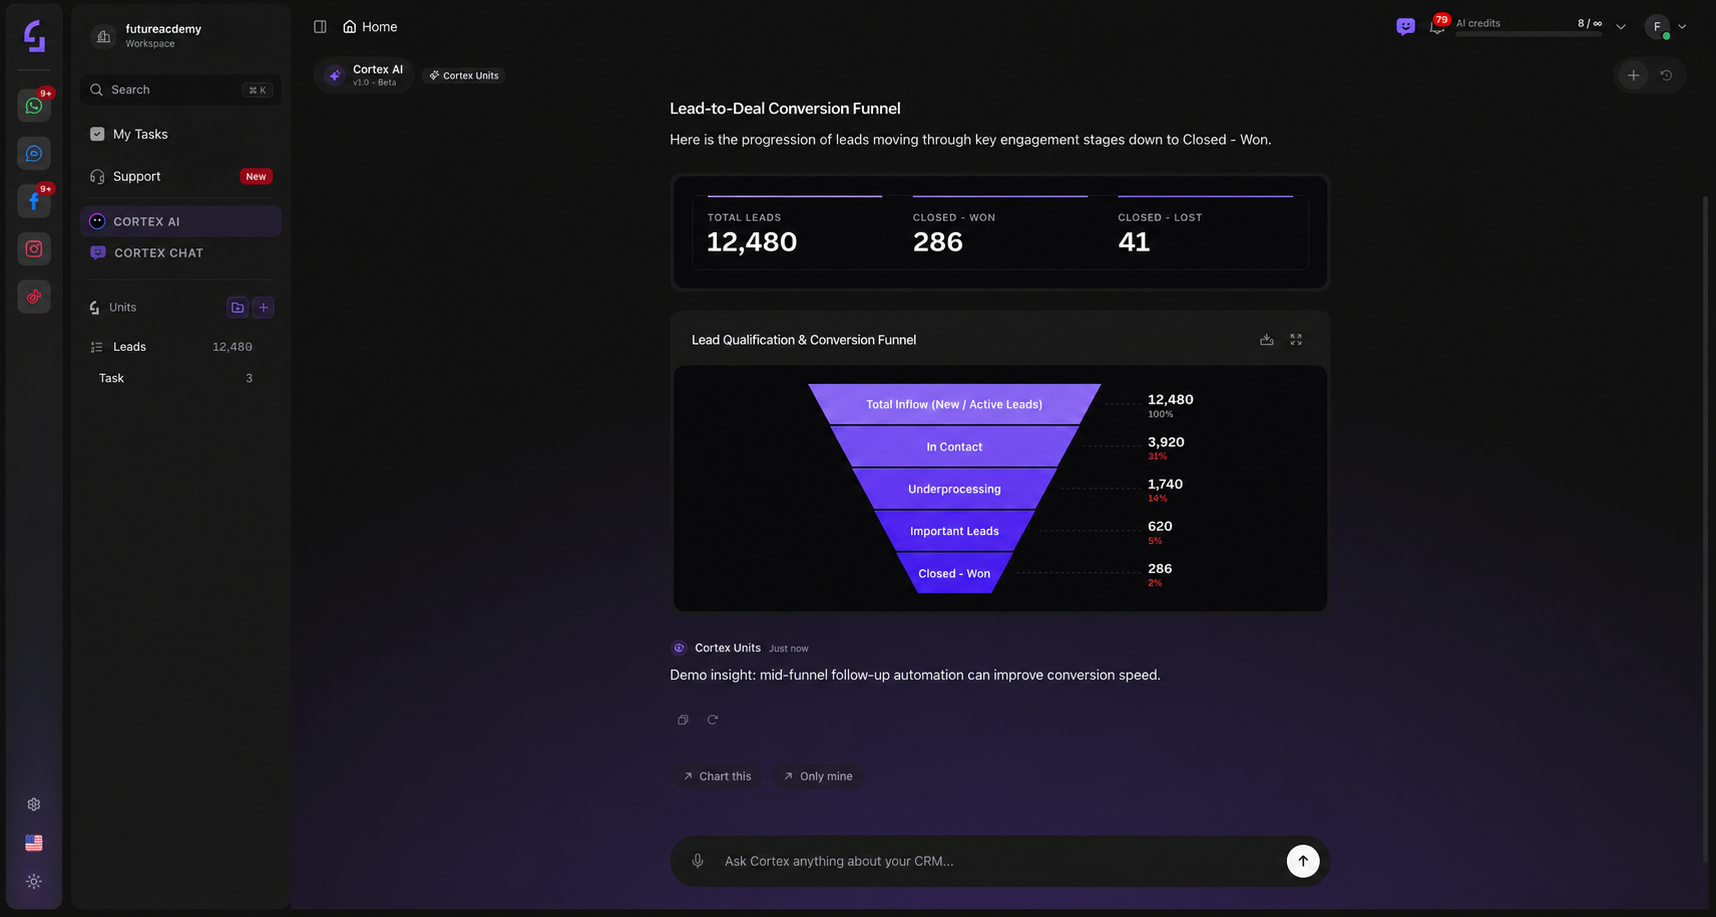Switch language via US flag icon
1716x917 pixels.
click(x=34, y=843)
